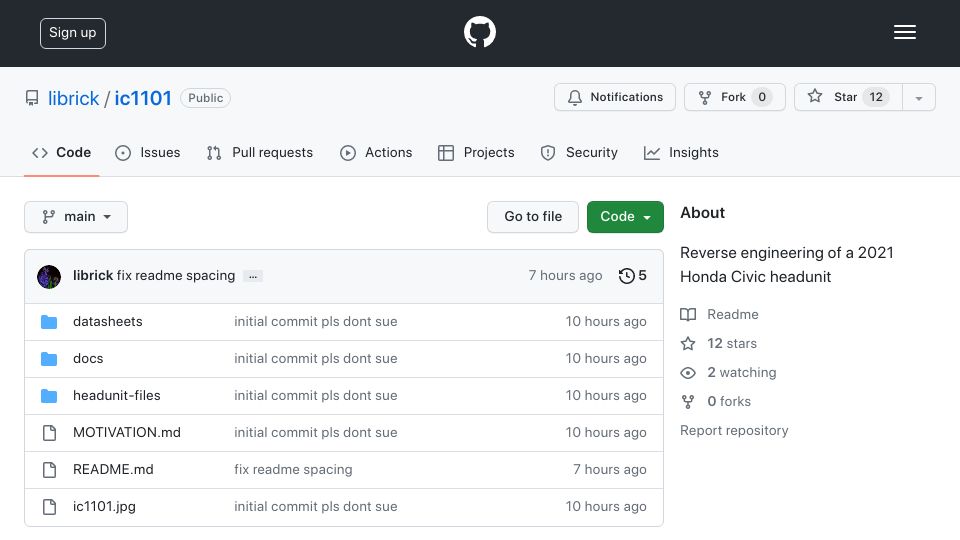Screen dimensions: 960x540
Task: Click the eye icon beside 2 watching
Action: point(688,373)
